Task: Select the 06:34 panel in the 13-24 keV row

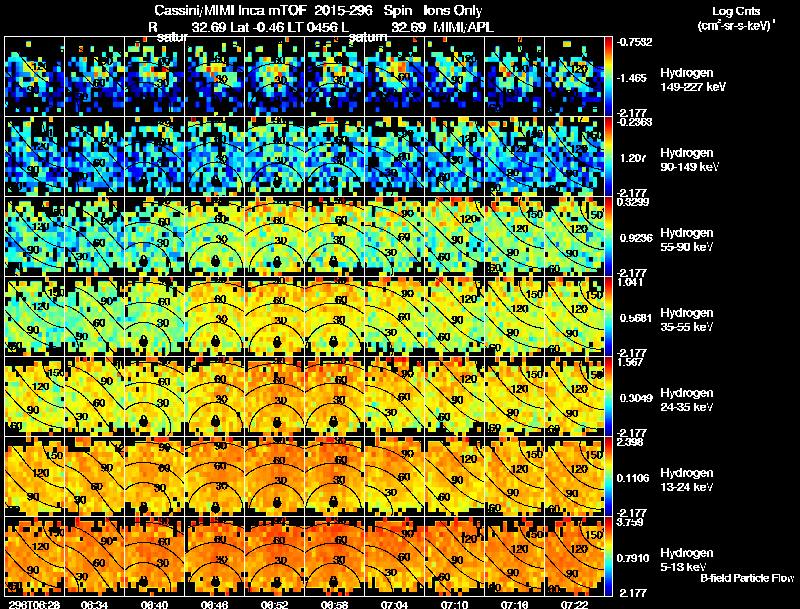Action: pos(94,476)
